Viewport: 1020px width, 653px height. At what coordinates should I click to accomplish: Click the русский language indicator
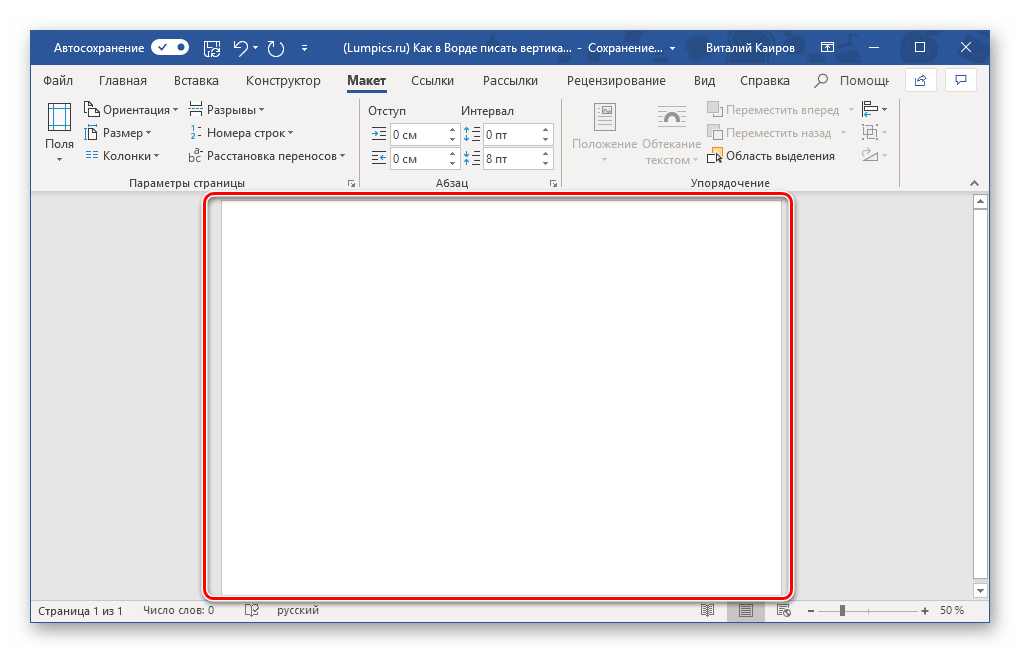[x=298, y=610]
